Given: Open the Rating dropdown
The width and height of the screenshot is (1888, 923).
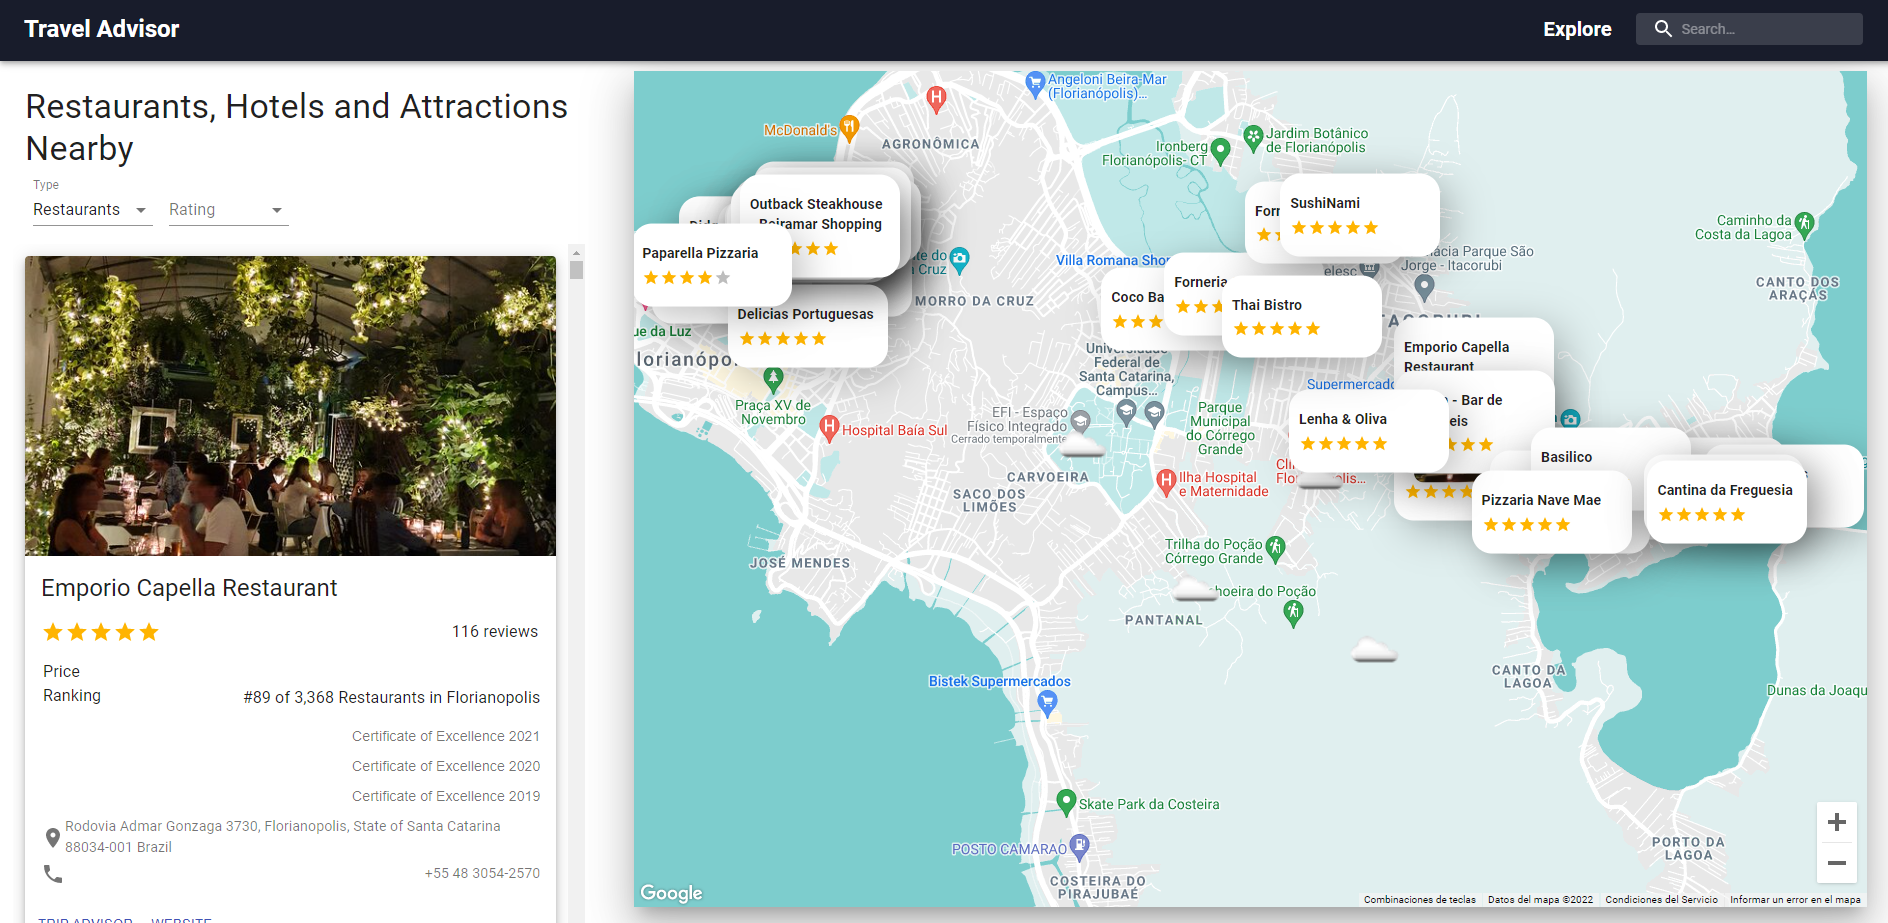Looking at the screenshot, I should pyautogui.click(x=228, y=210).
